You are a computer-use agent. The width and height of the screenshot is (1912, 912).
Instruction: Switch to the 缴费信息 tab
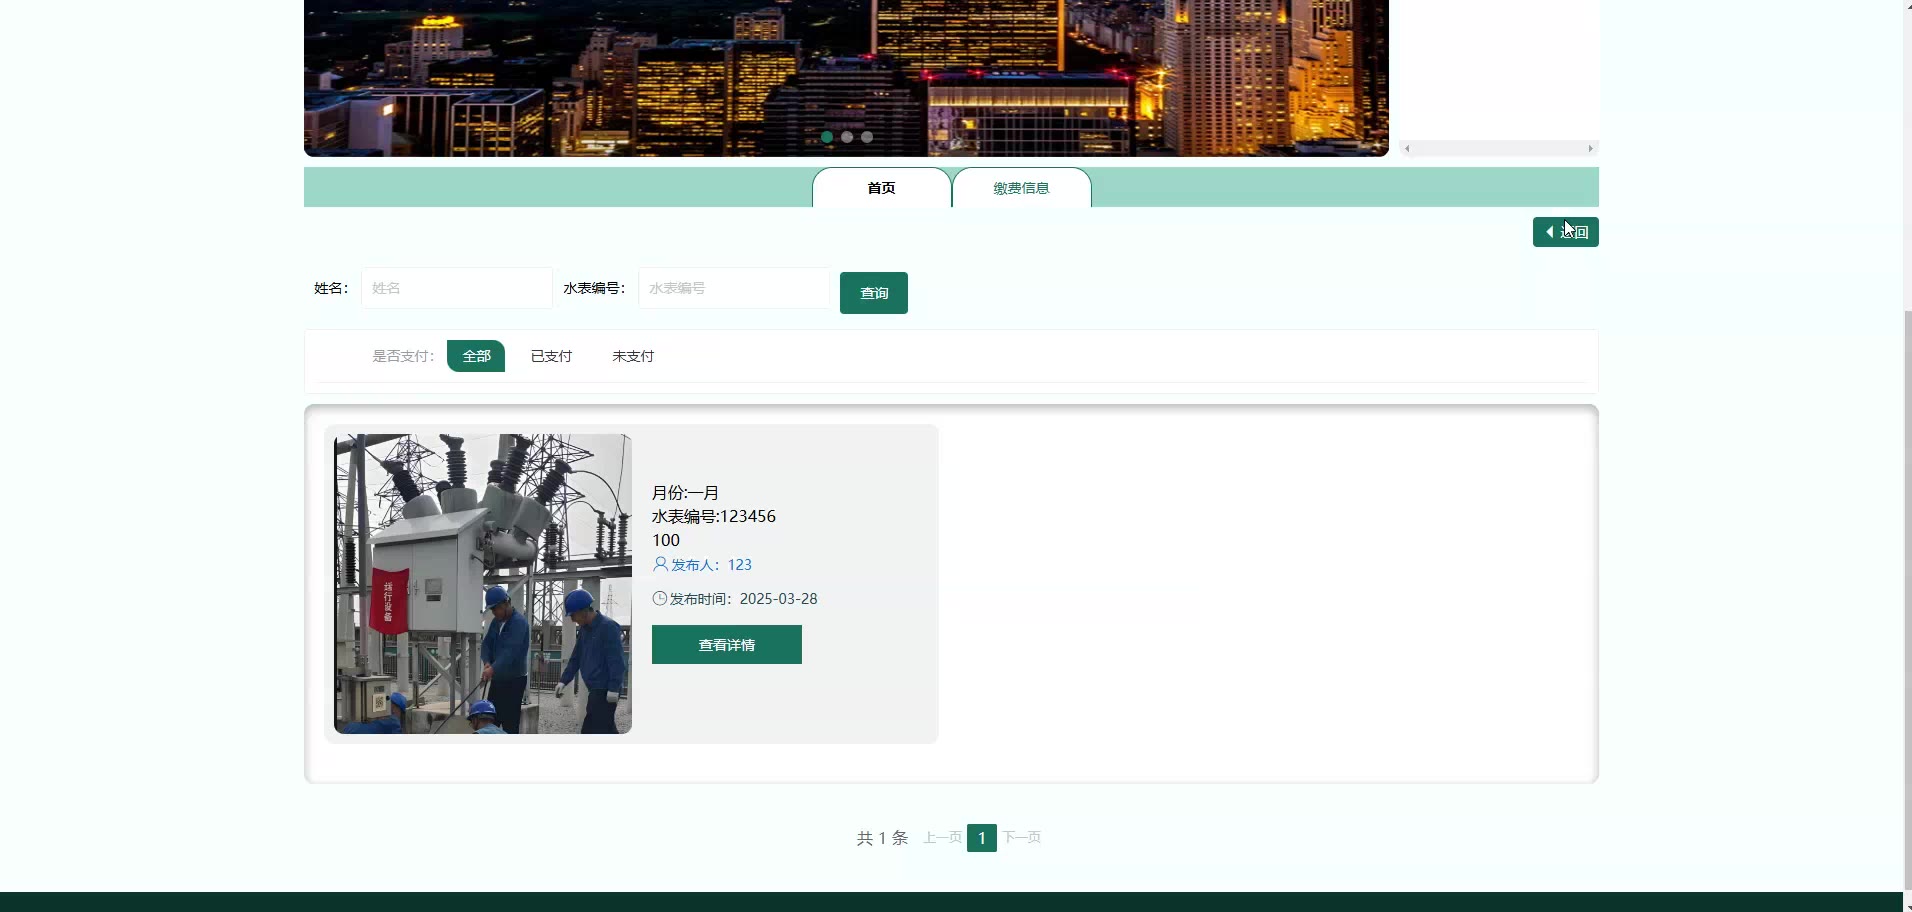click(x=1021, y=188)
